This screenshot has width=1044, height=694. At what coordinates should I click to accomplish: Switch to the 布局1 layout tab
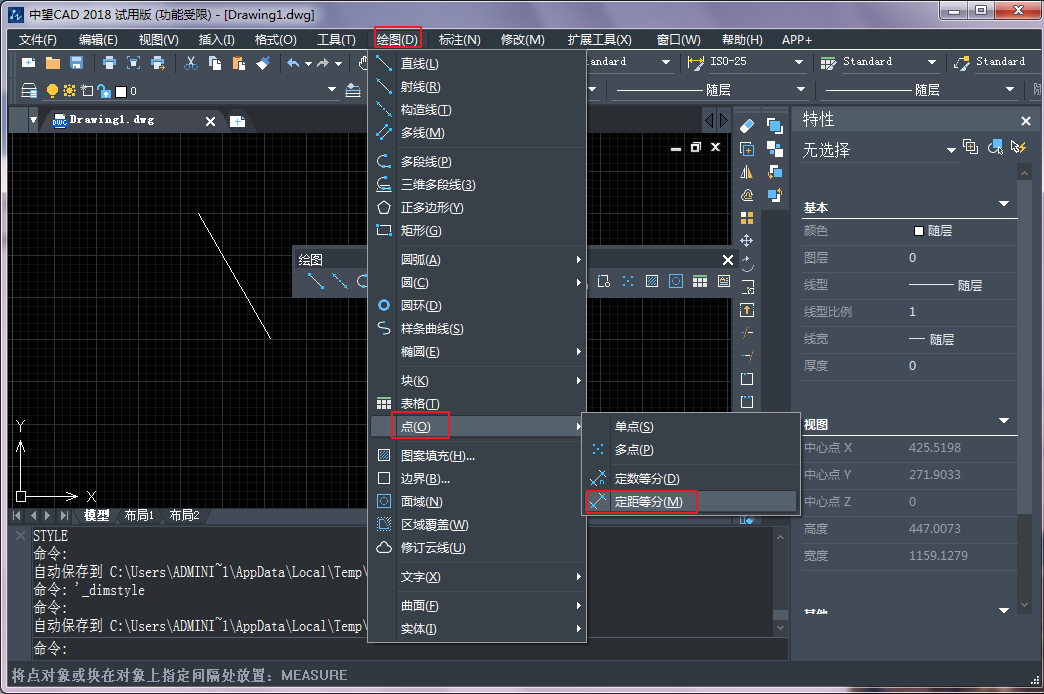[140, 515]
